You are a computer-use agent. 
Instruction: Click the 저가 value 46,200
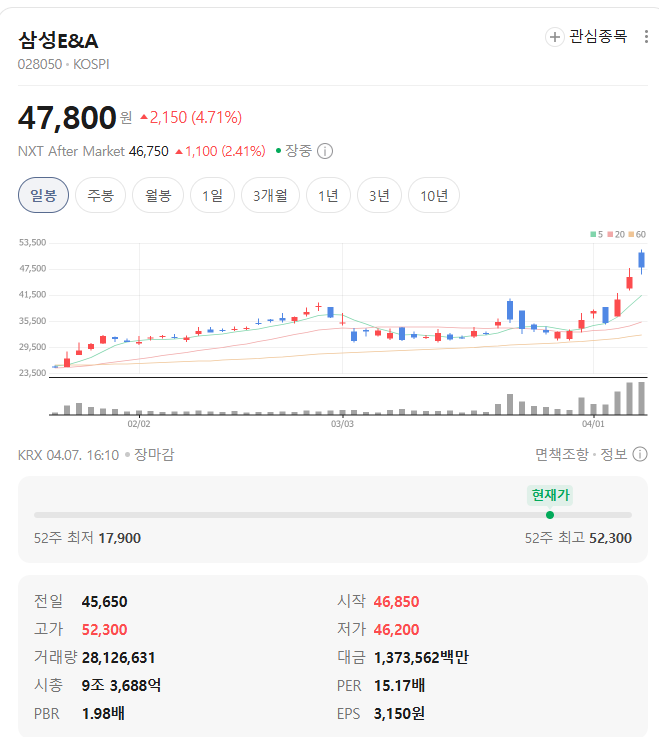pyautogui.click(x=396, y=629)
